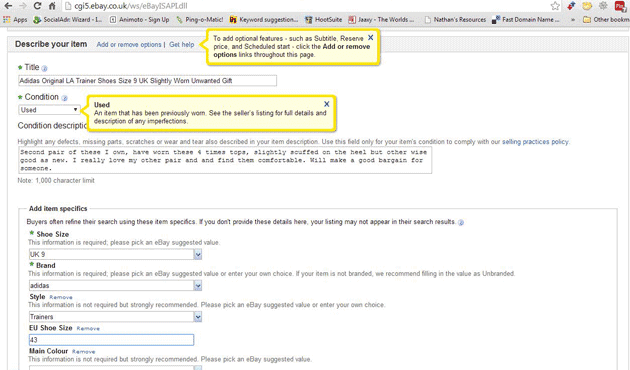The width and height of the screenshot is (630, 370).
Task: Open Fast Domain Name bookmark
Action: point(526,19)
